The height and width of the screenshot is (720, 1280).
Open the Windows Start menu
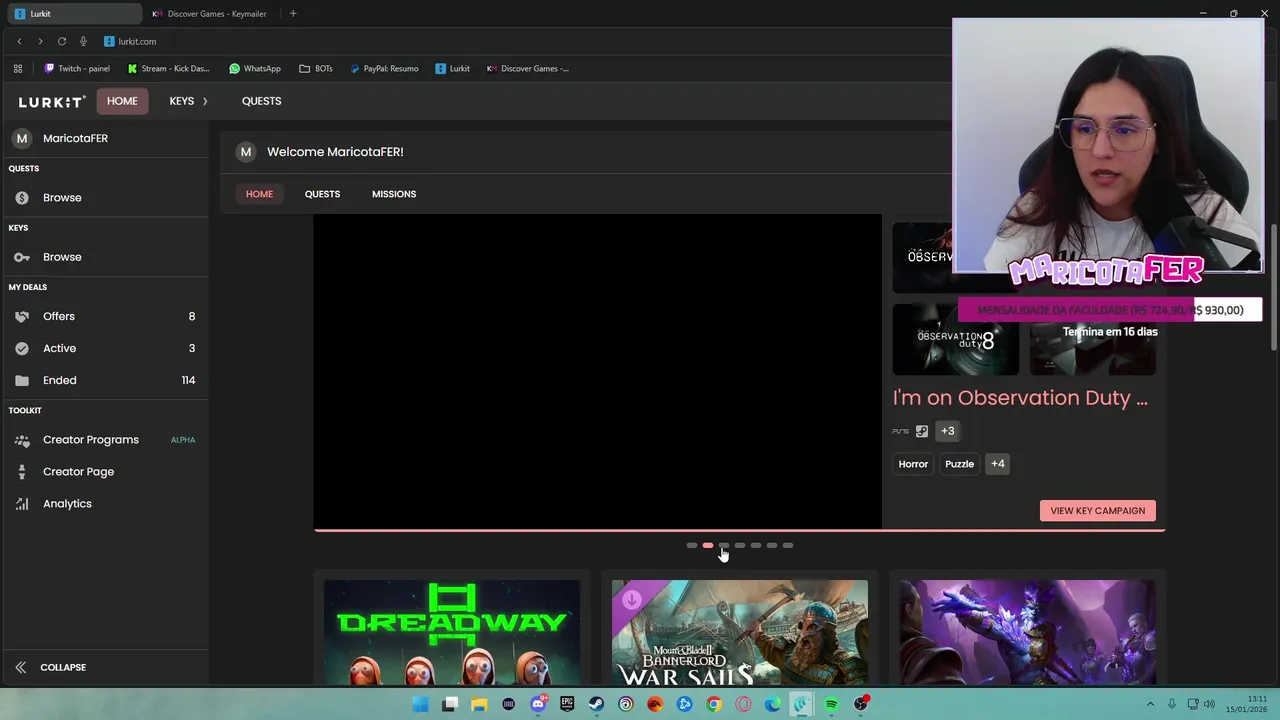[x=421, y=704]
